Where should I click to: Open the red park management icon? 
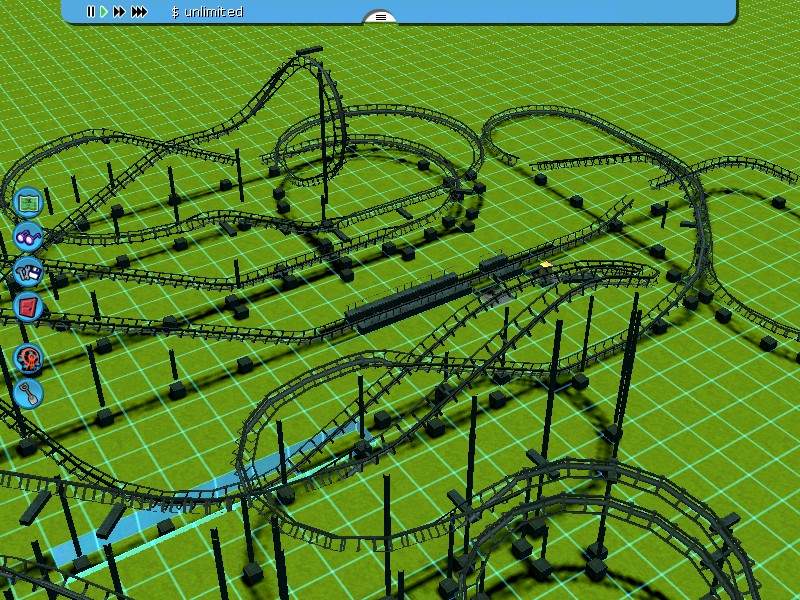pyautogui.click(x=28, y=306)
